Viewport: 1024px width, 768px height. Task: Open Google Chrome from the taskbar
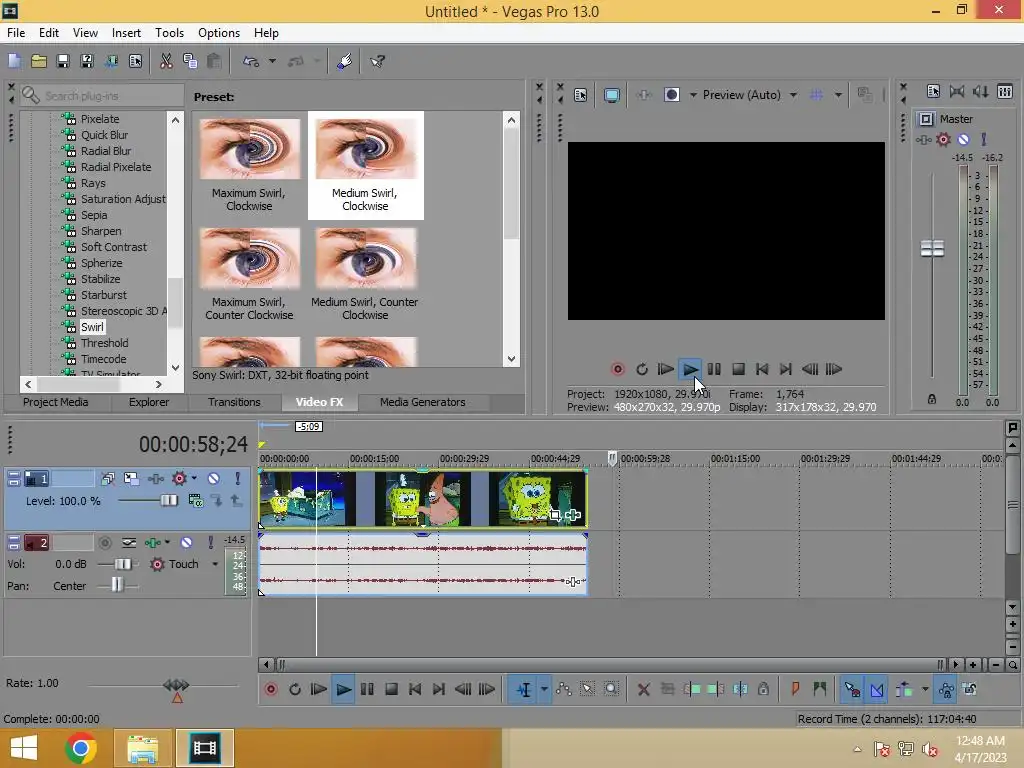point(80,748)
